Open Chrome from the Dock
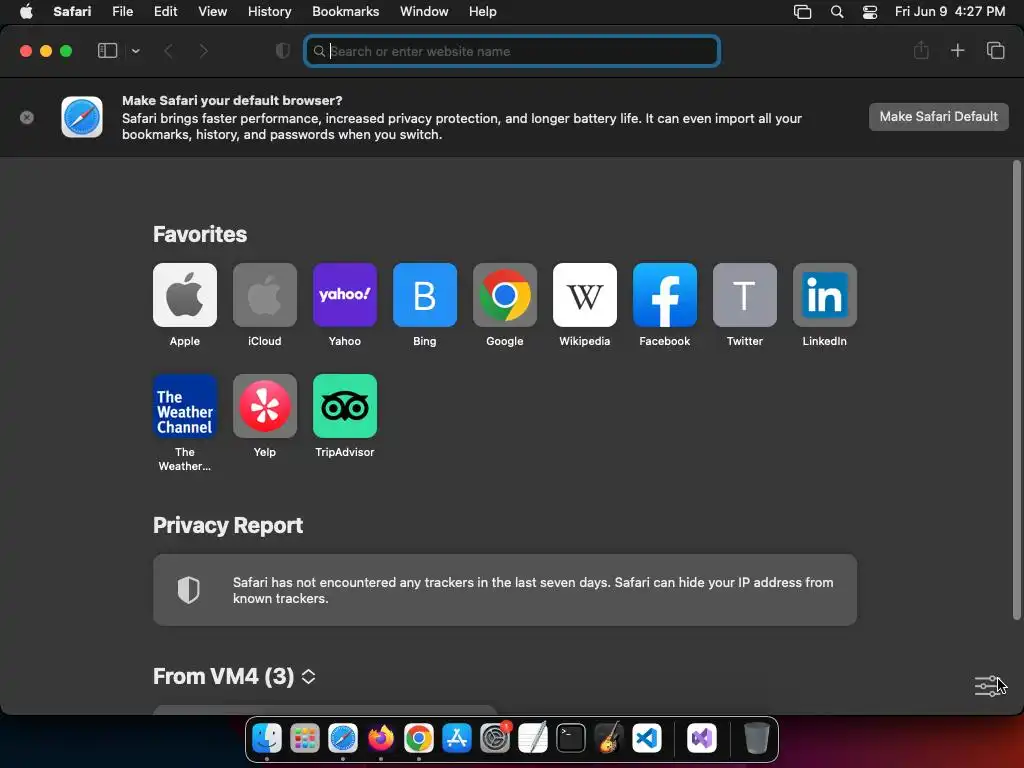Screen dimensions: 1024x768 click(419, 739)
